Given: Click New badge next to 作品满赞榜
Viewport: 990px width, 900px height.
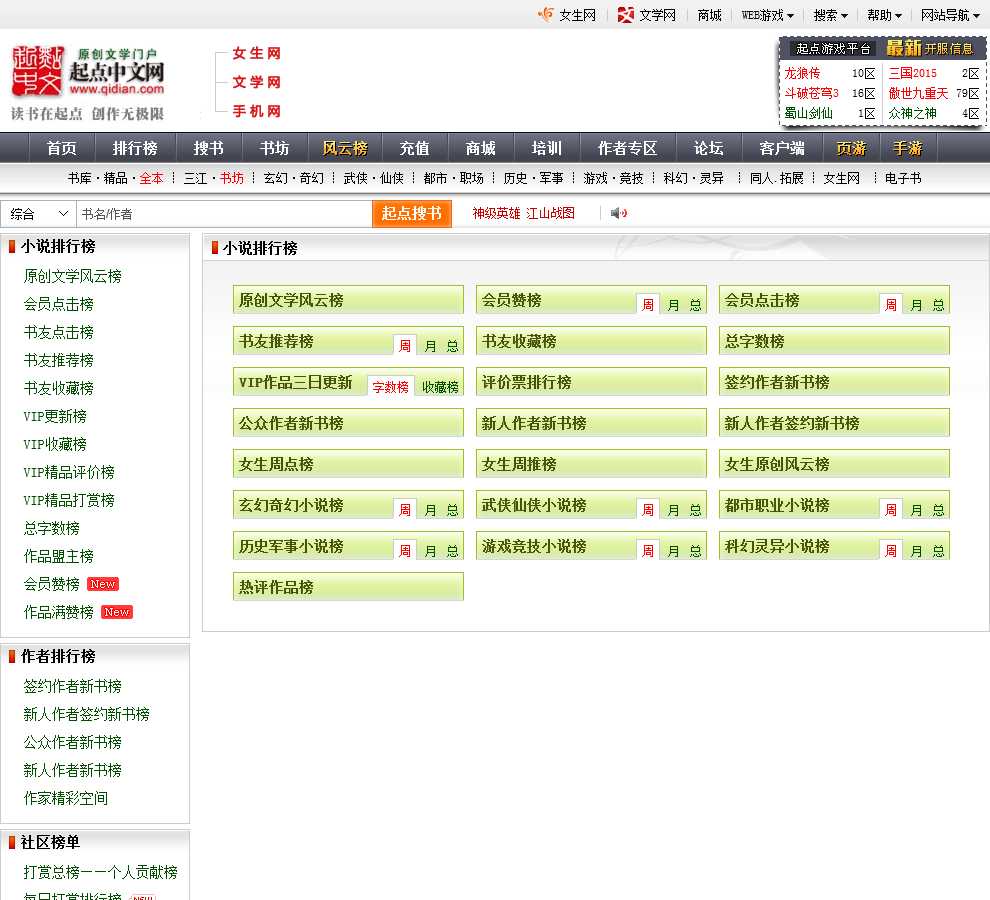Looking at the screenshot, I should point(117,612).
